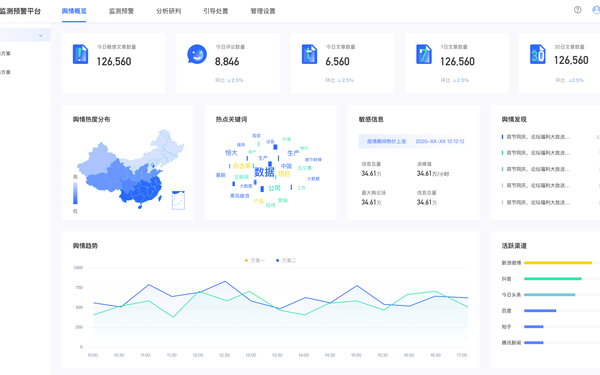Click the China heat distribution map
The width and height of the screenshot is (600, 375).
click(130, 168)
